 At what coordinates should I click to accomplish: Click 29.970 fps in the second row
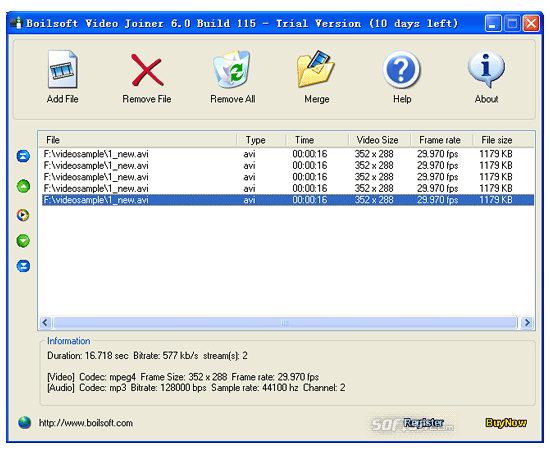click(437, 166)
